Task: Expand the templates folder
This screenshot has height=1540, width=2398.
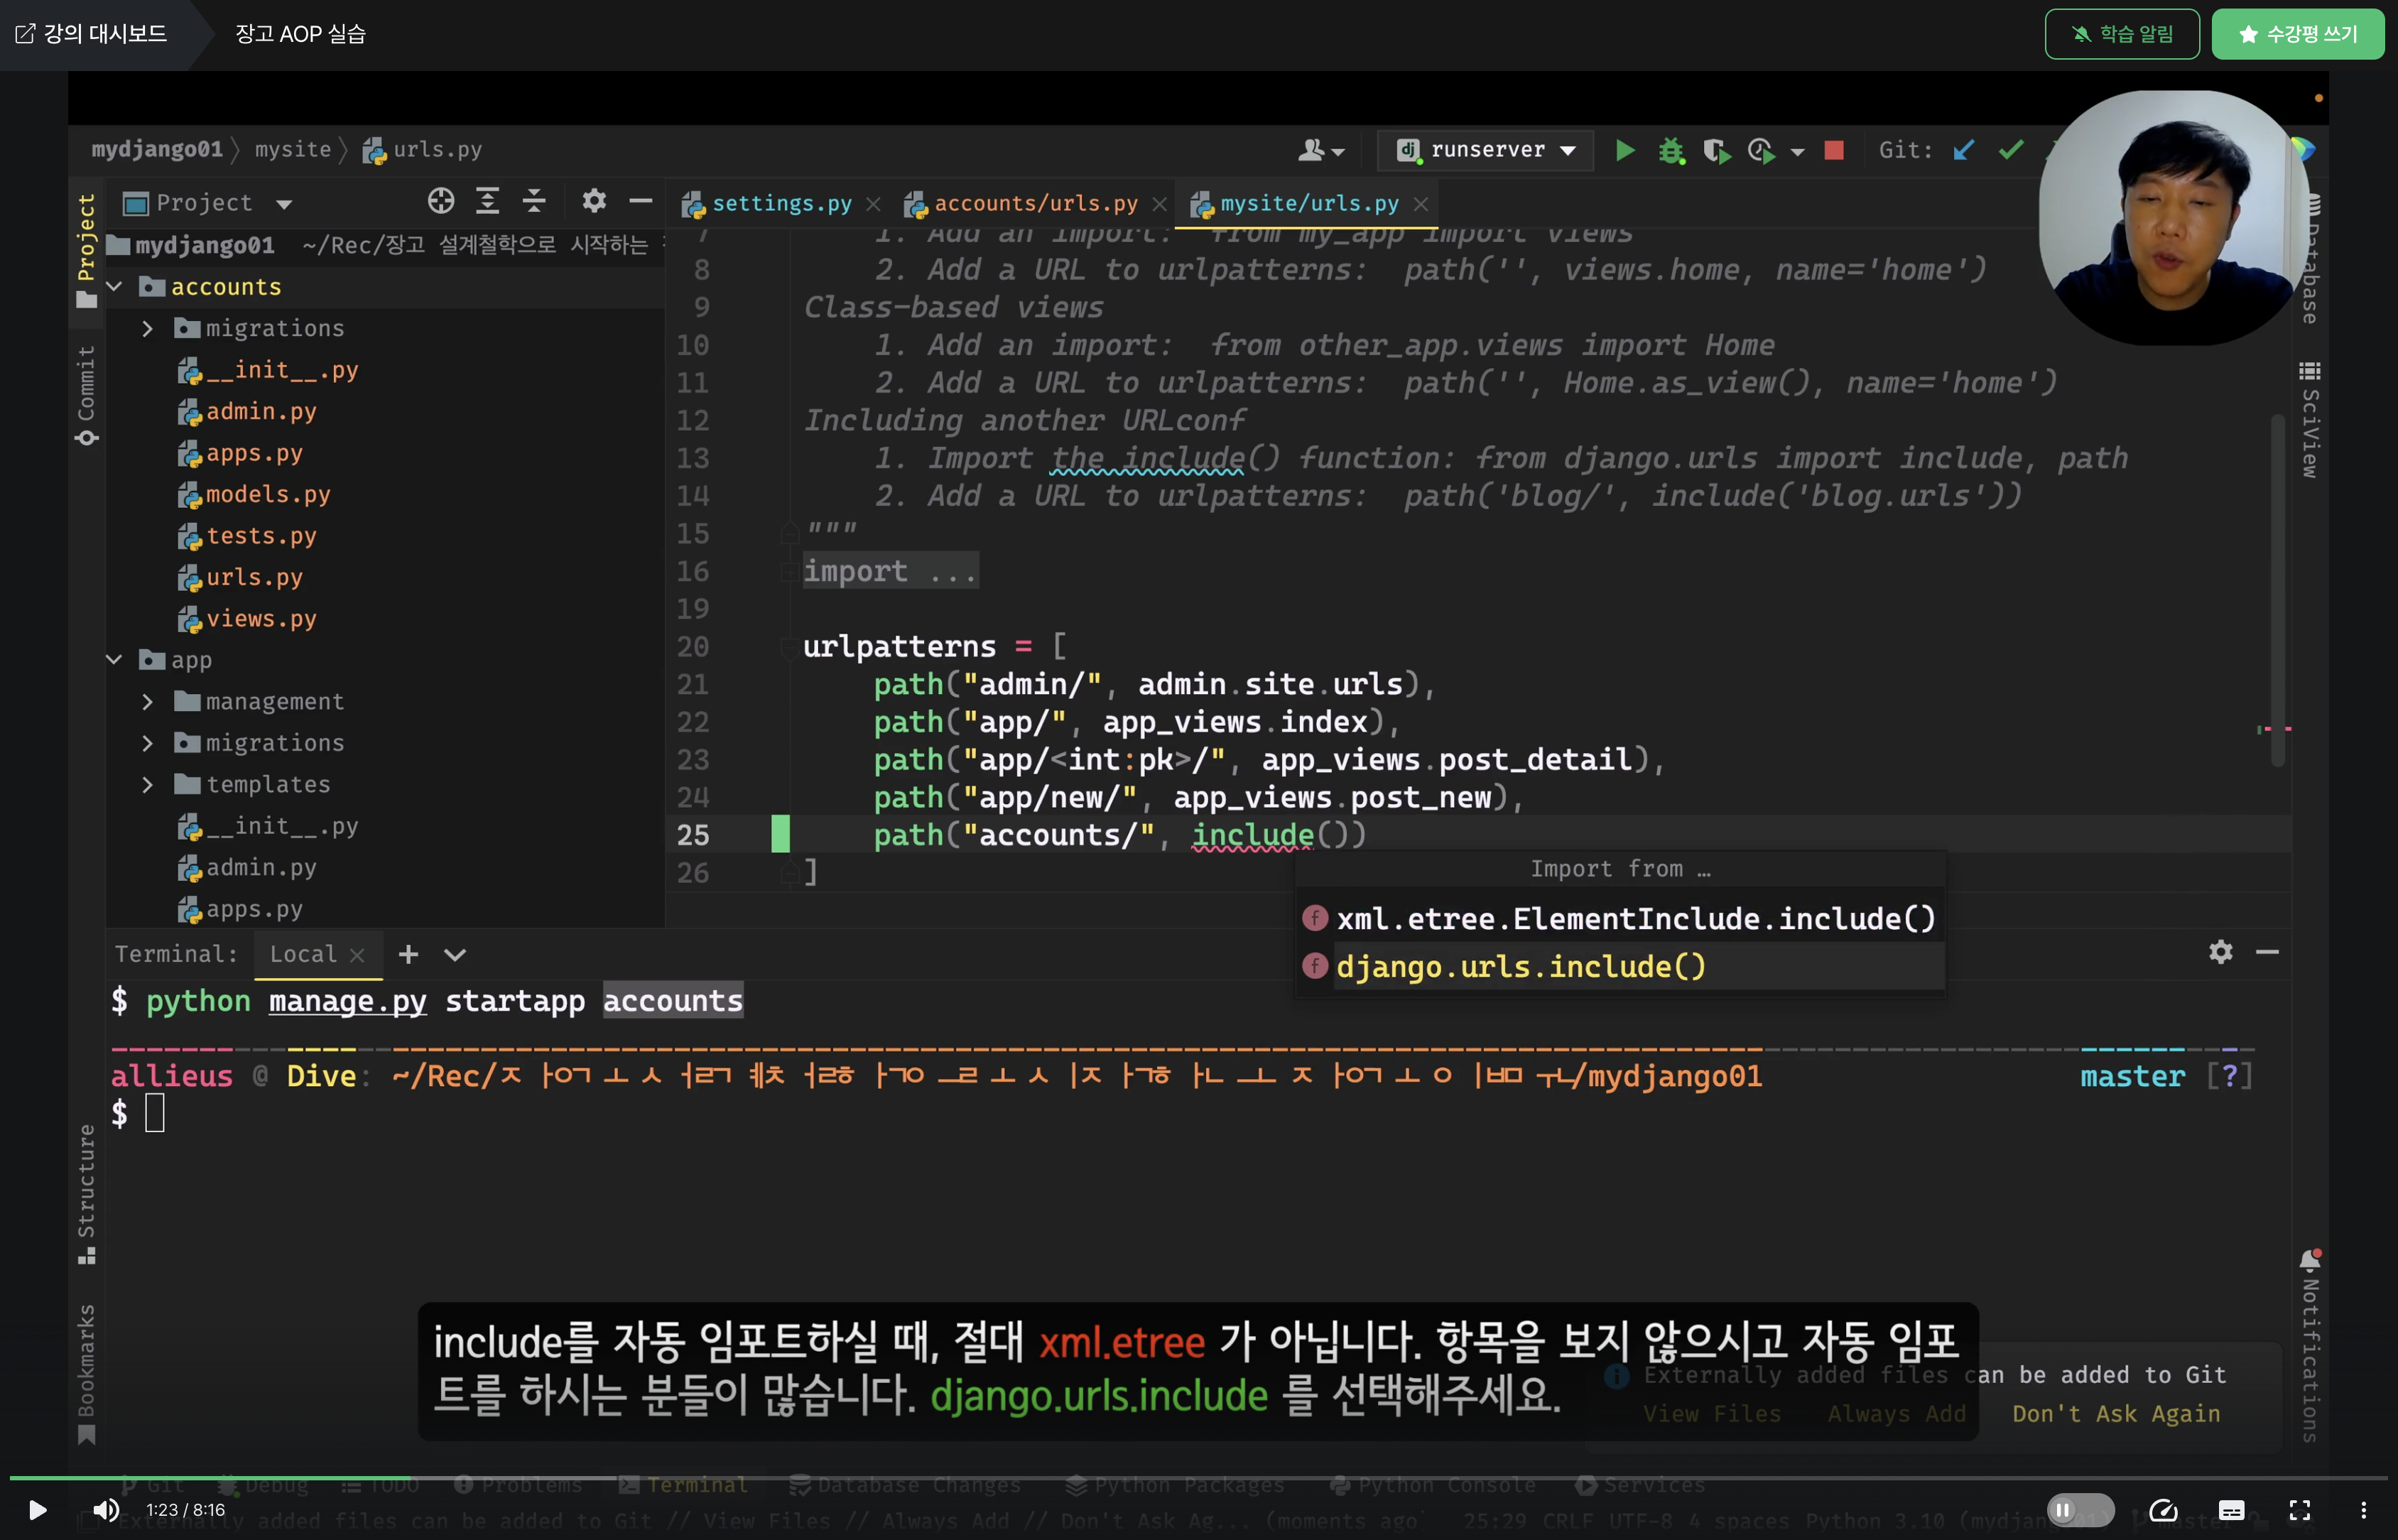Action: click(147, 785)
